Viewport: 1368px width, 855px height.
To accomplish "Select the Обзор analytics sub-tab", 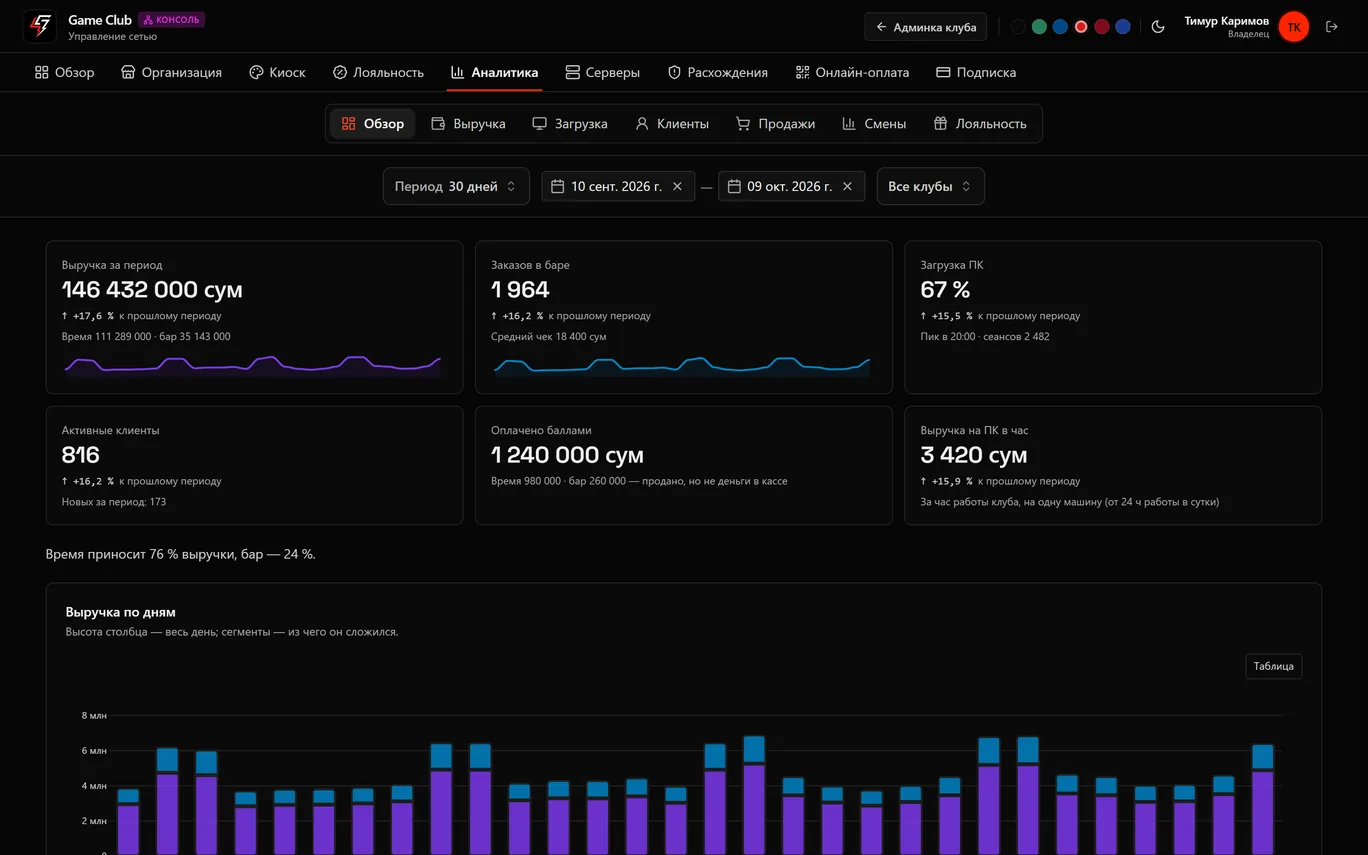I will 373,124.
